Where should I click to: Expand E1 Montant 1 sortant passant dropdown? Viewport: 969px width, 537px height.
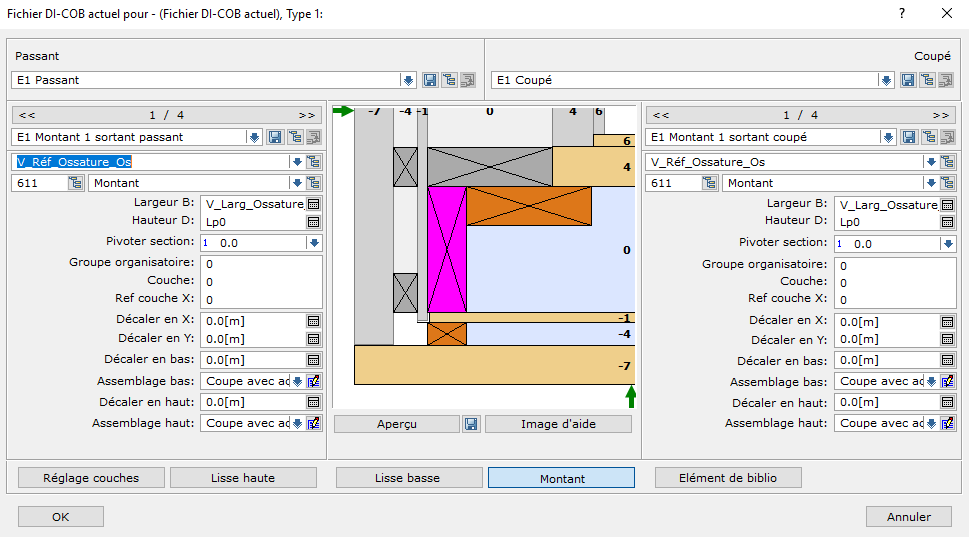click(254, 137)
